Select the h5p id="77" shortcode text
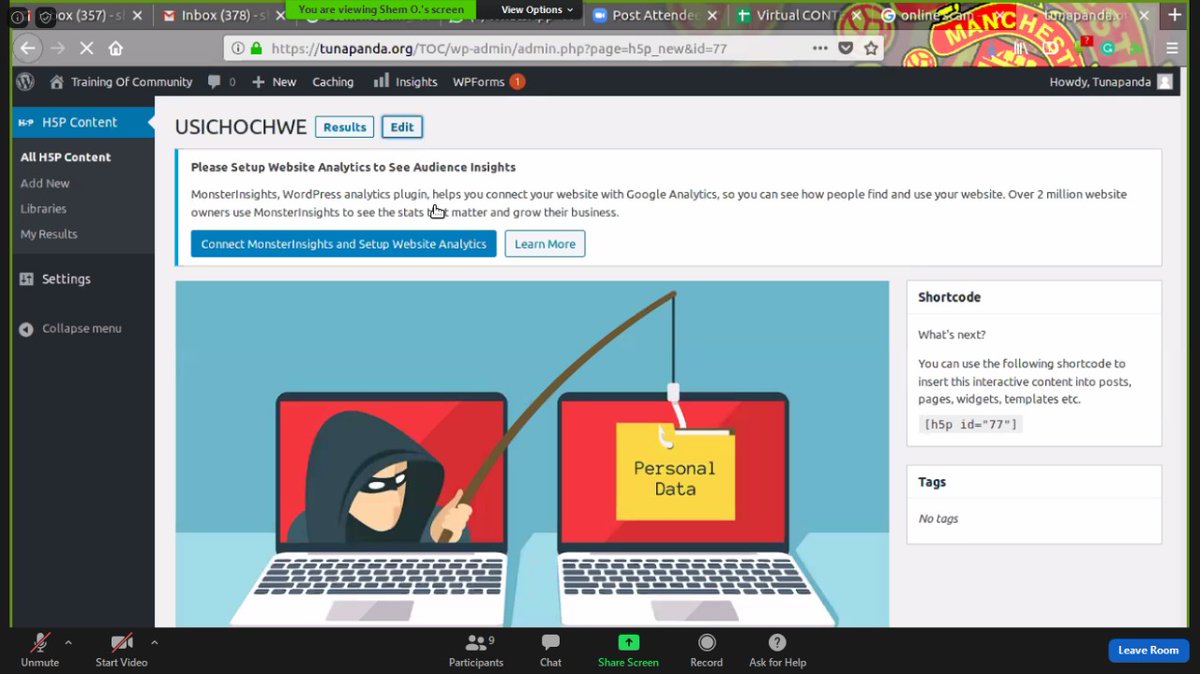The image size is (1200, 674). pyautogui.click(x=971, y=424)
